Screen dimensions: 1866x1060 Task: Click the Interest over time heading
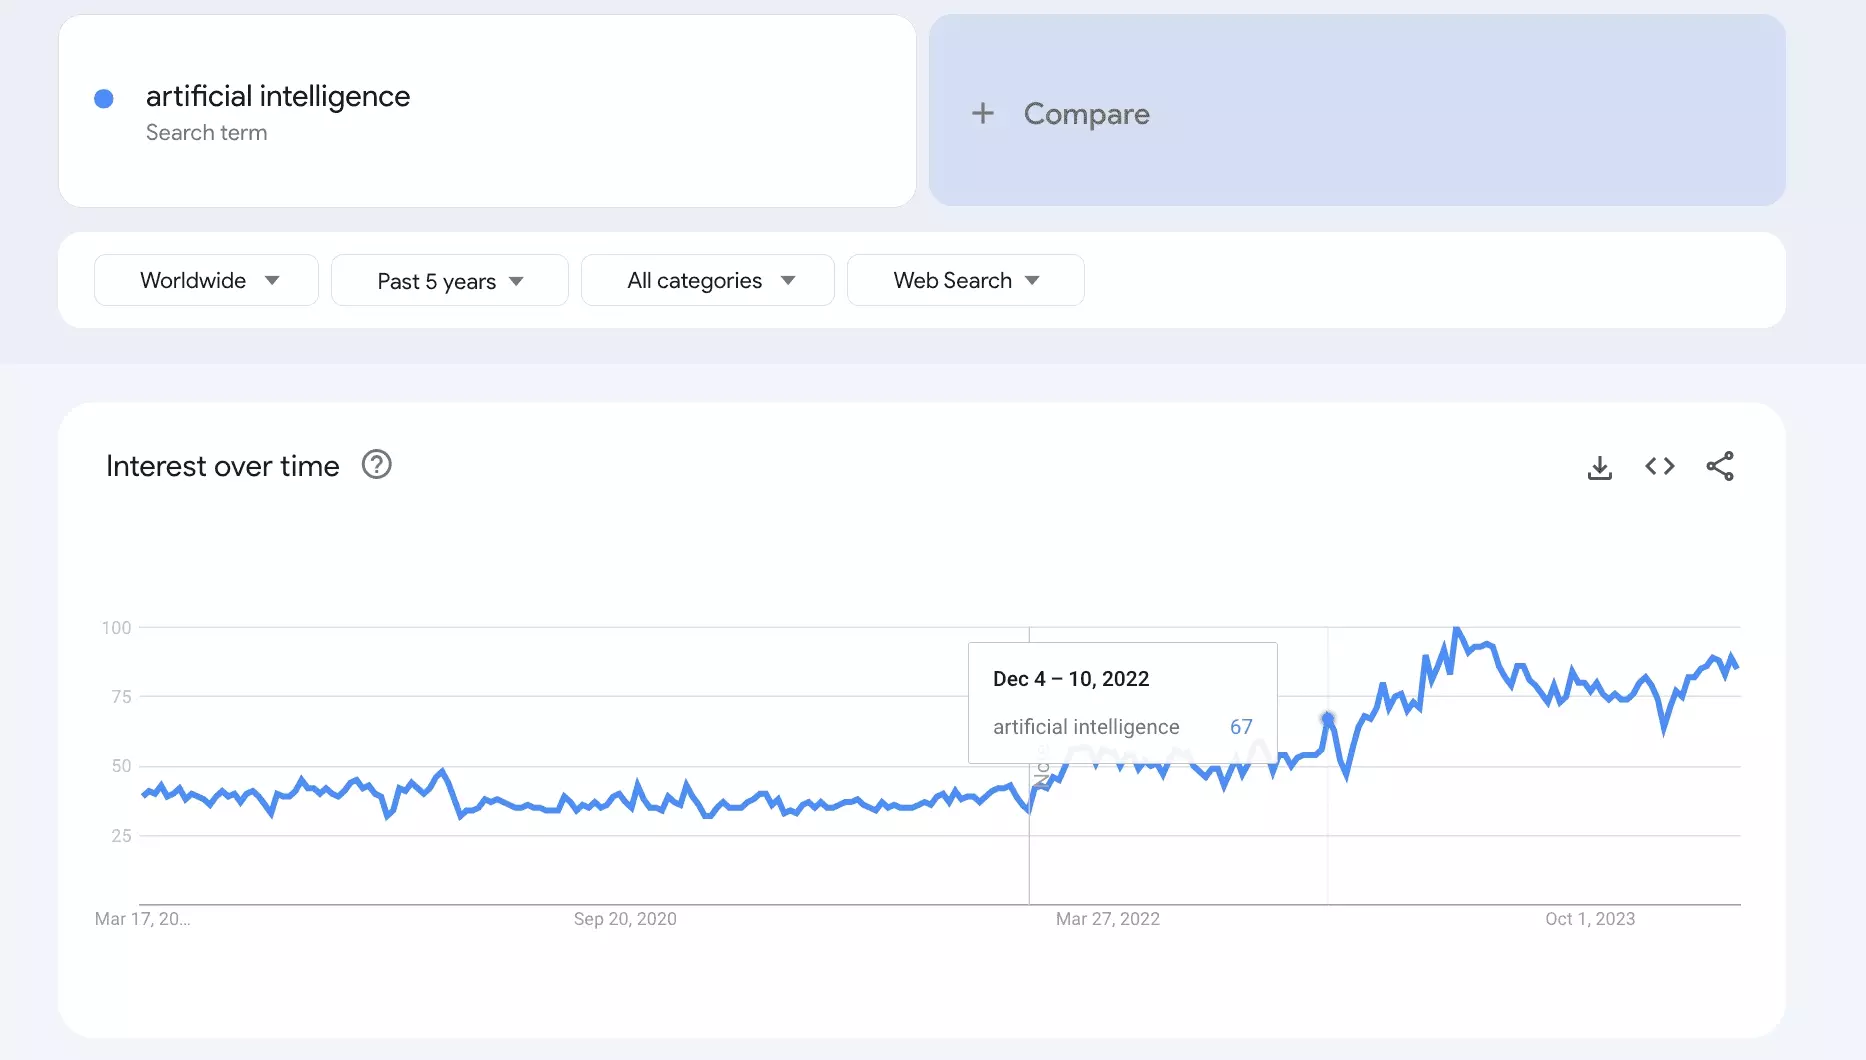pos(222,465)
